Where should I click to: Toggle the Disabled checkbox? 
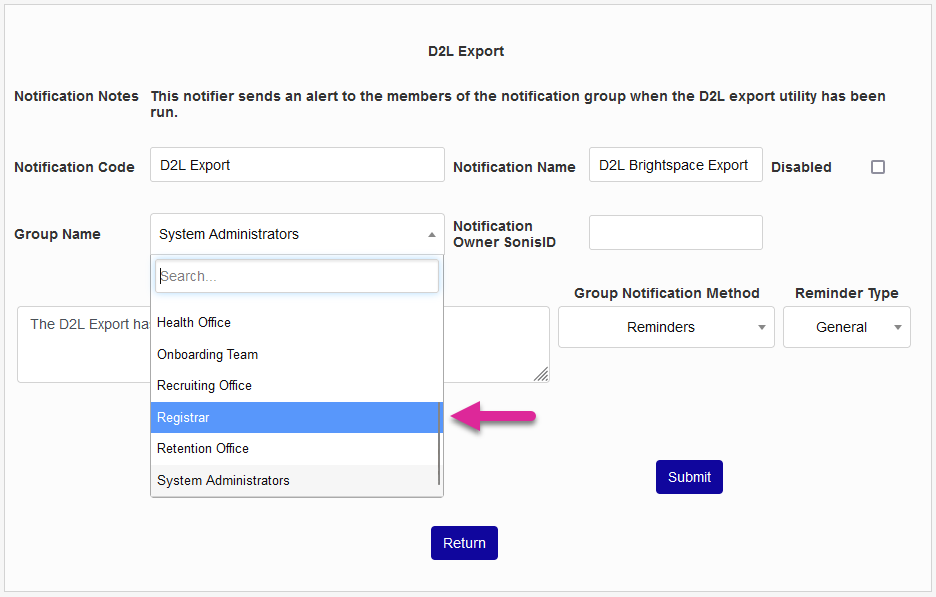click(x=878, y=167)
